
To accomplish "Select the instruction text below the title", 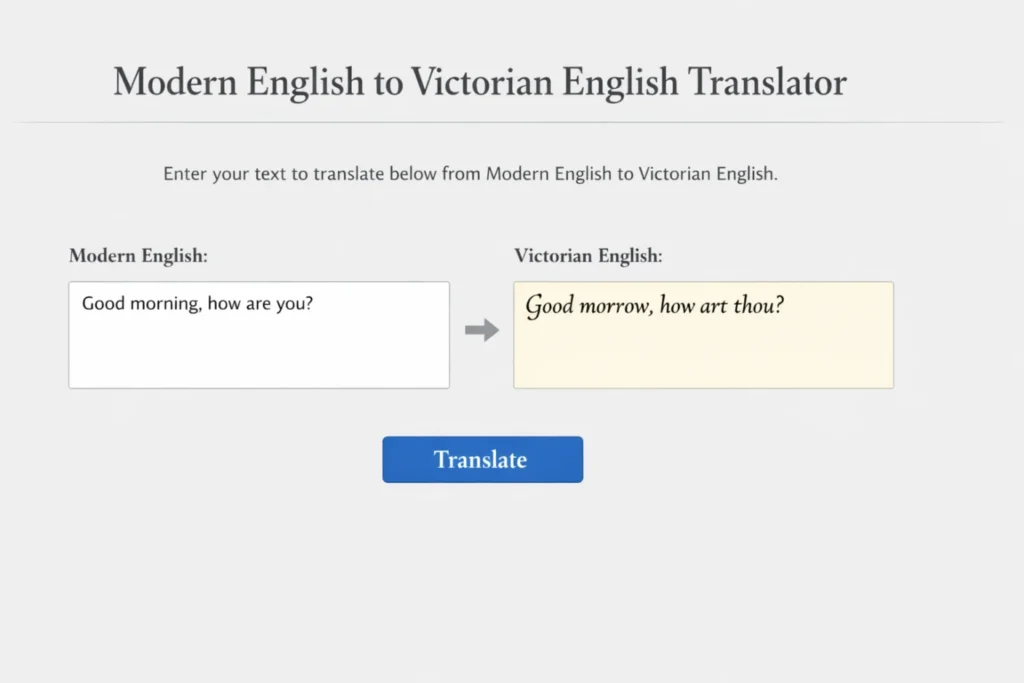I will tap(470, 173).
